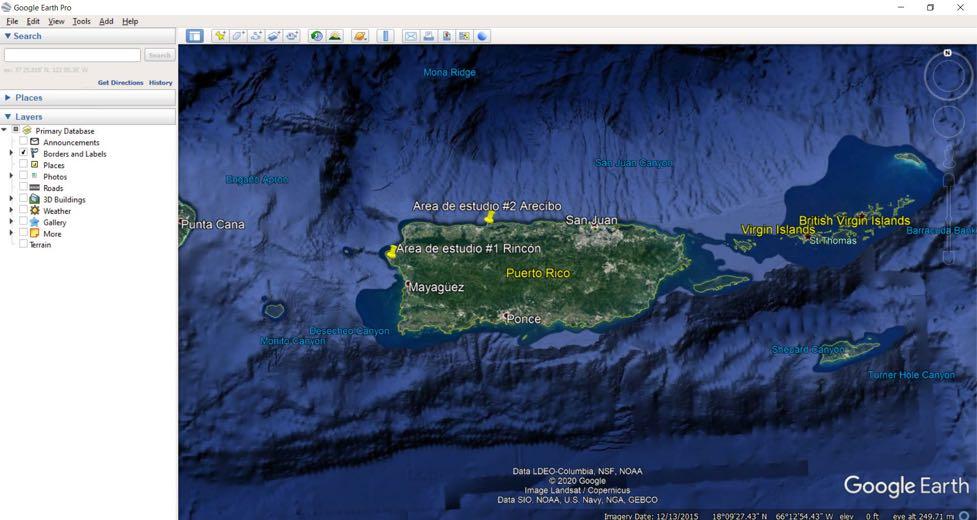Click the Arecibo study area yellow pushpin
Screen dimensions: 977x520
[489, 217]
